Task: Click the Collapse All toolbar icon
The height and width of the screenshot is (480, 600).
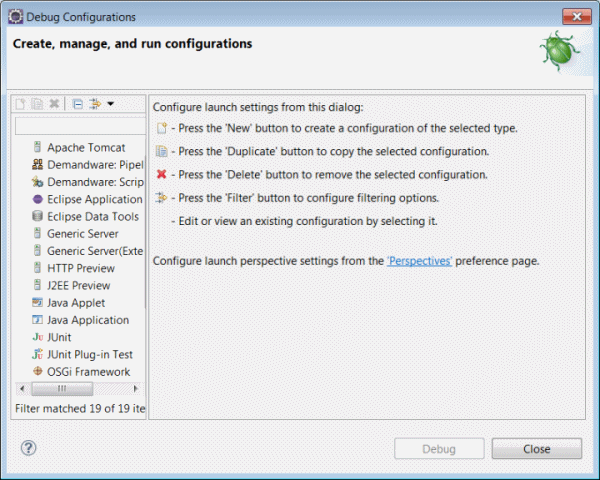Action: click(78, 104)
